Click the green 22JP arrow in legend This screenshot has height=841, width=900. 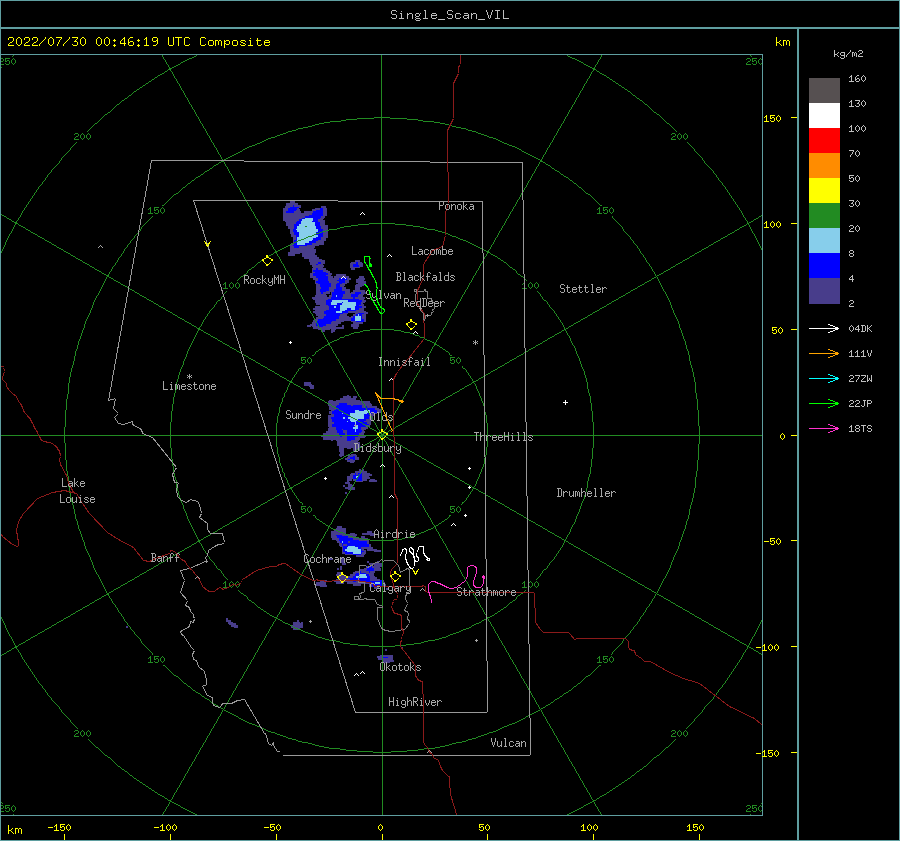pyautogui.click(x=824, y=404)
